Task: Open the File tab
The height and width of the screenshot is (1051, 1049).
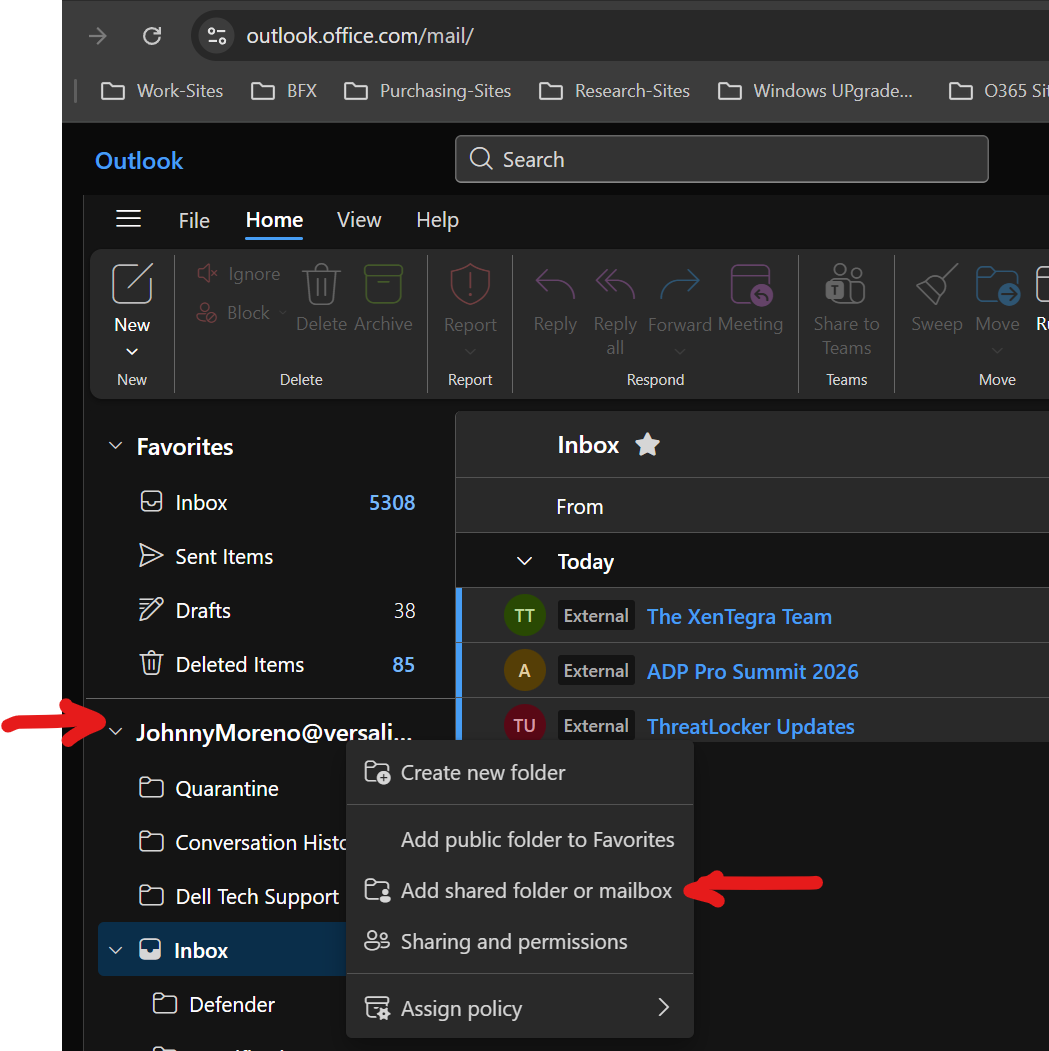Action: 194,221
